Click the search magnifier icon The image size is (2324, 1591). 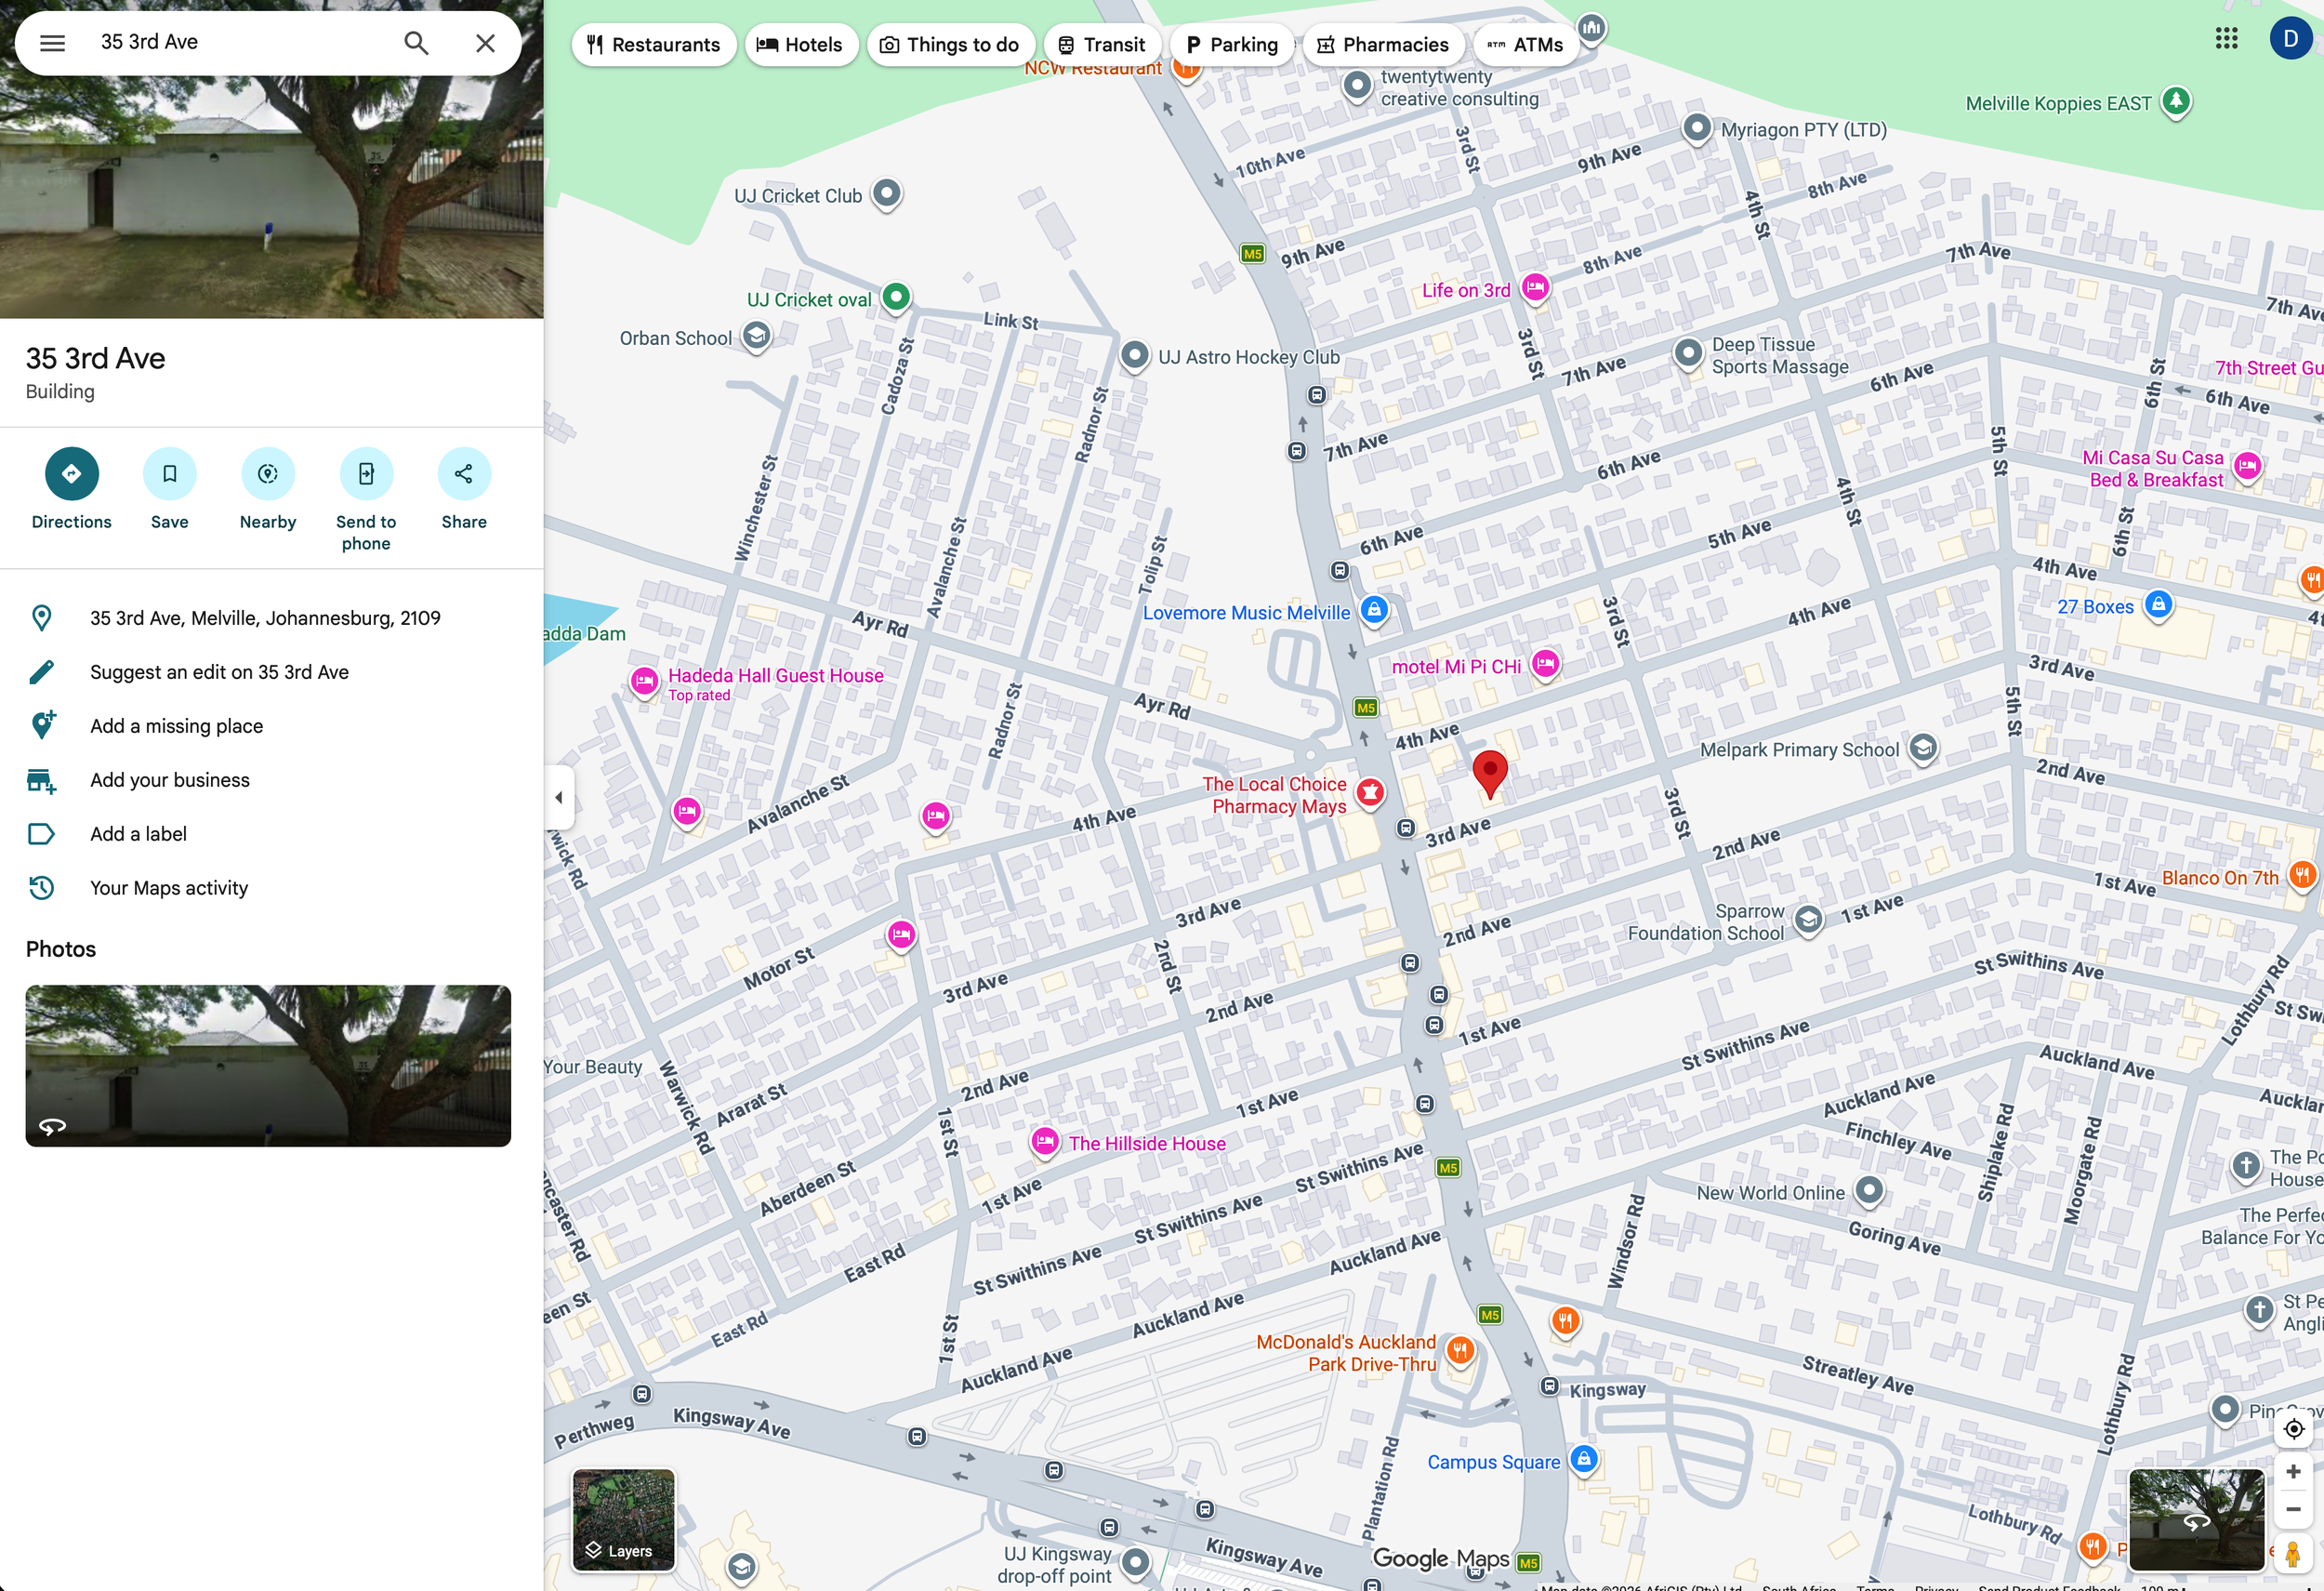[x=416, y=43]
